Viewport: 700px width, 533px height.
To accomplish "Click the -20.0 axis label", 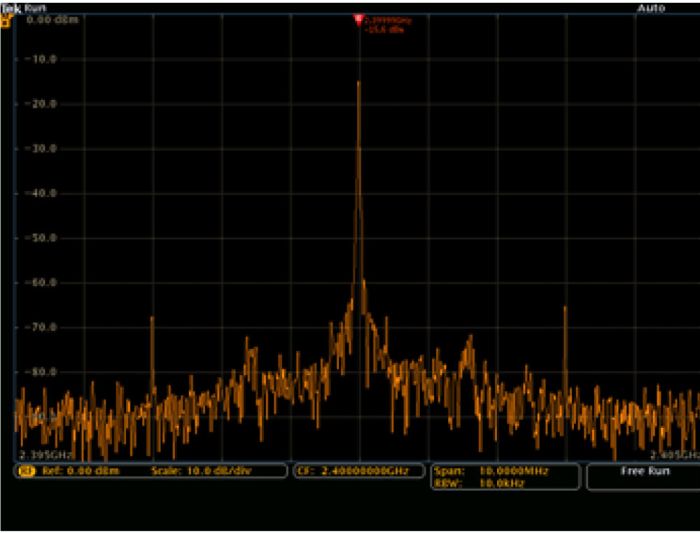I will (x=41, y=104).
